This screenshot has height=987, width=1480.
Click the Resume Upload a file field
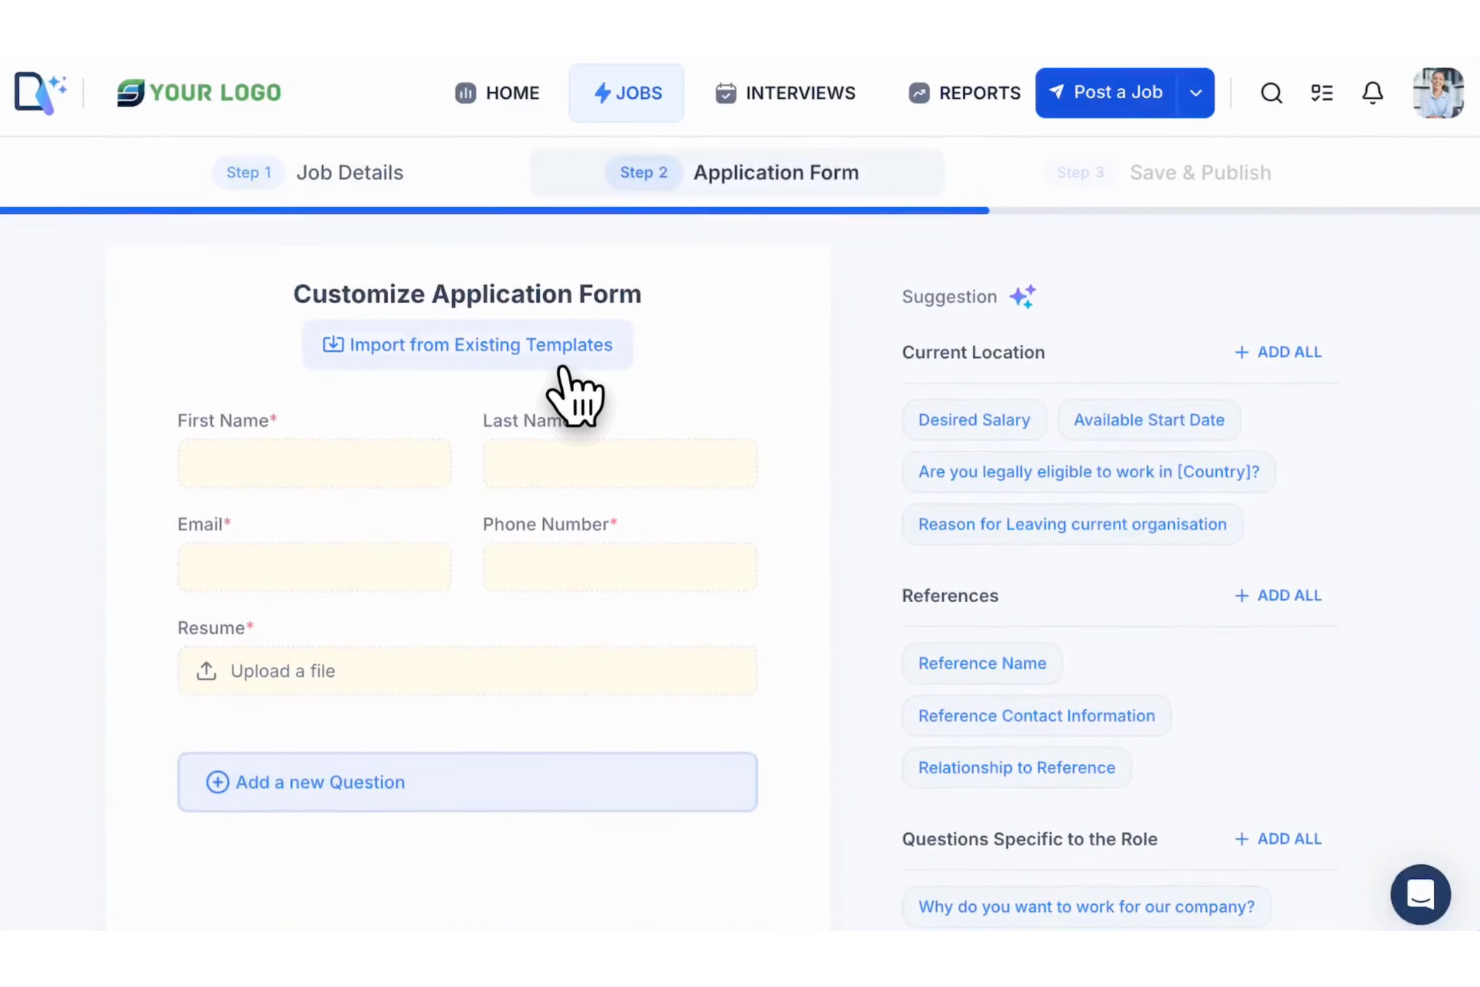pos(467,671)
